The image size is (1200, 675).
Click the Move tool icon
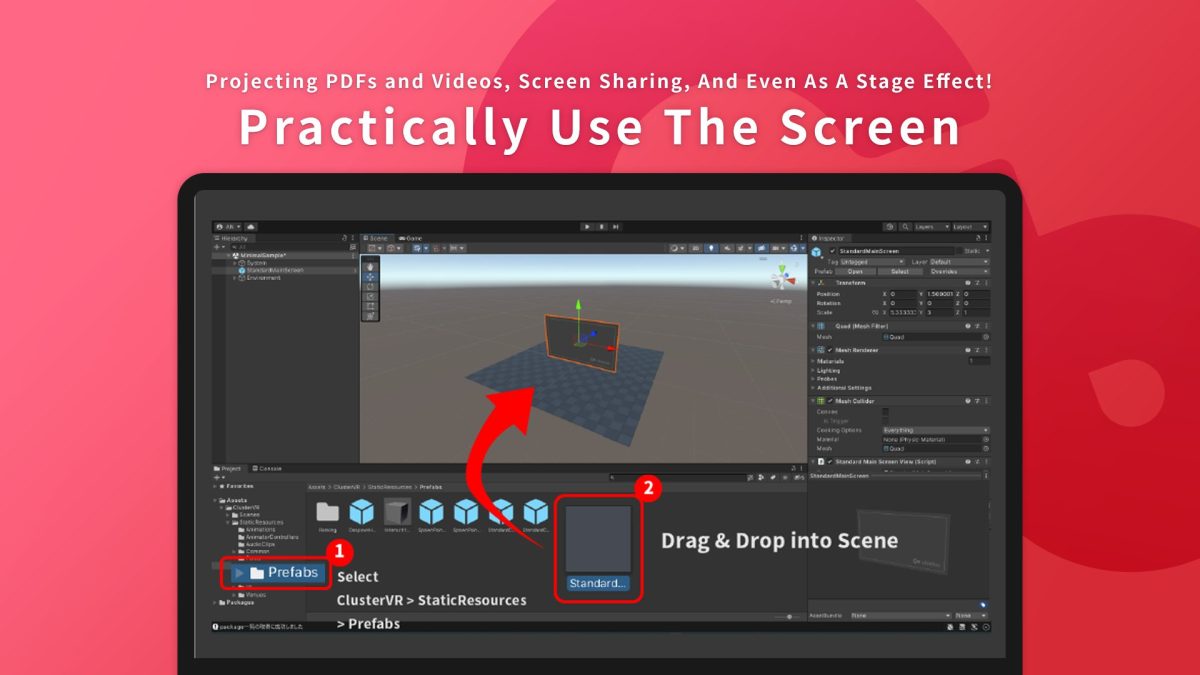368,277
